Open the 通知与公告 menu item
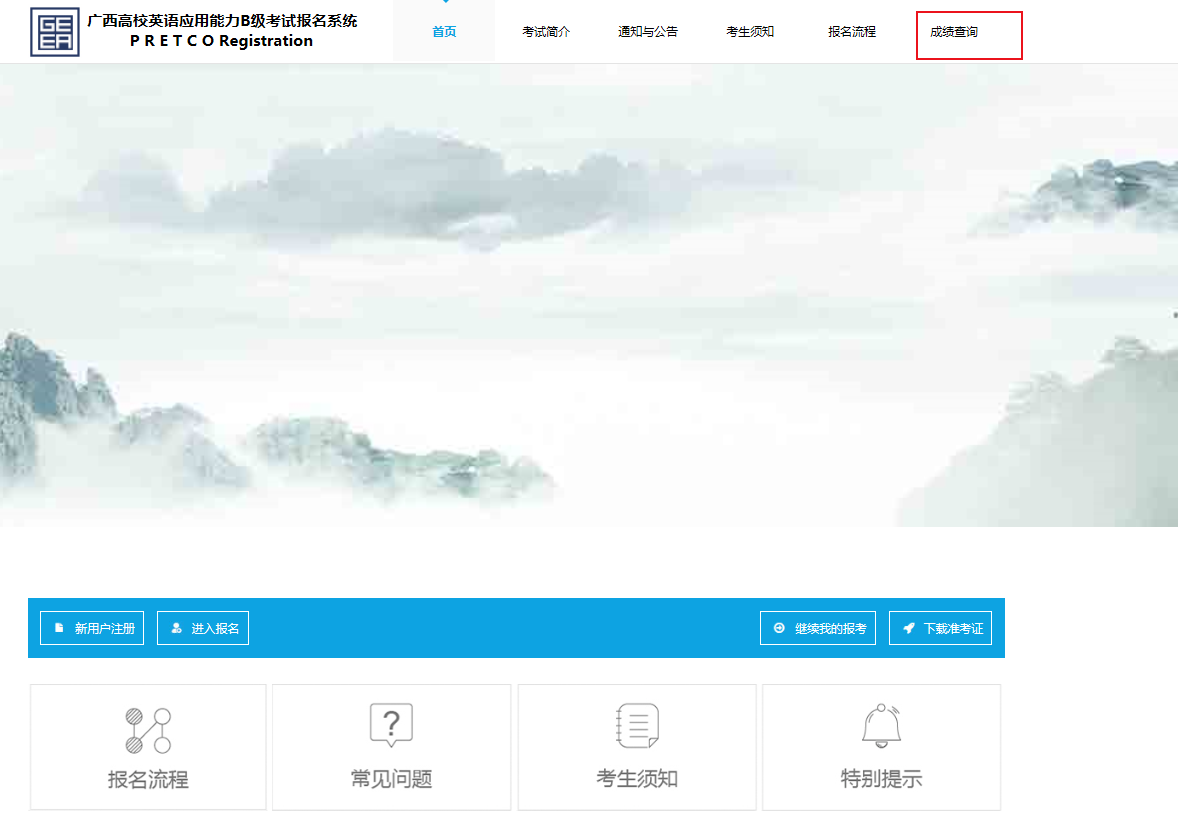Viewport: 1178px width, 821px height. [x=647, y=32]
